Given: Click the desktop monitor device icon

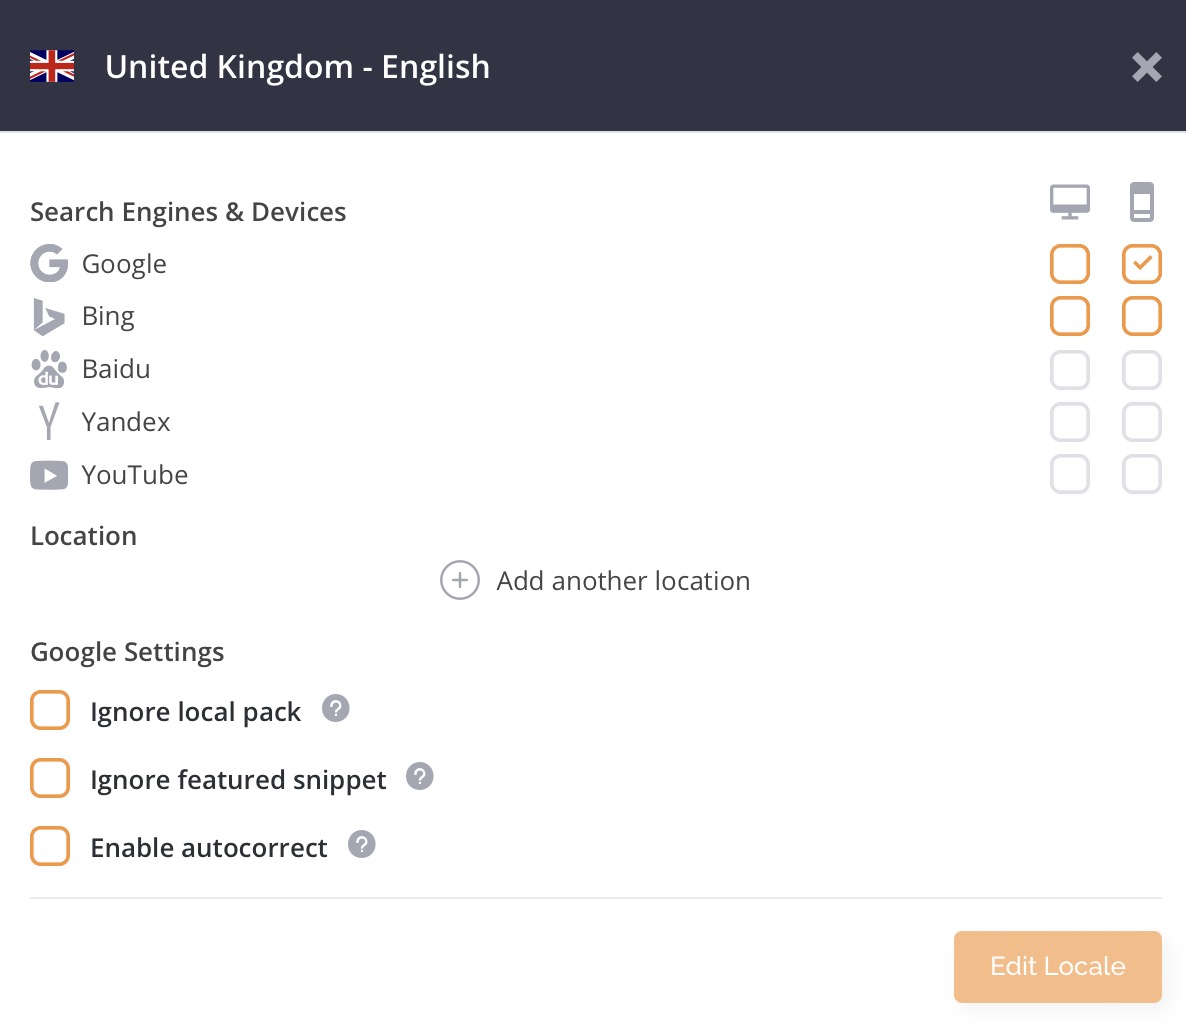Looking at the screenshot, I should [1070, 202].
